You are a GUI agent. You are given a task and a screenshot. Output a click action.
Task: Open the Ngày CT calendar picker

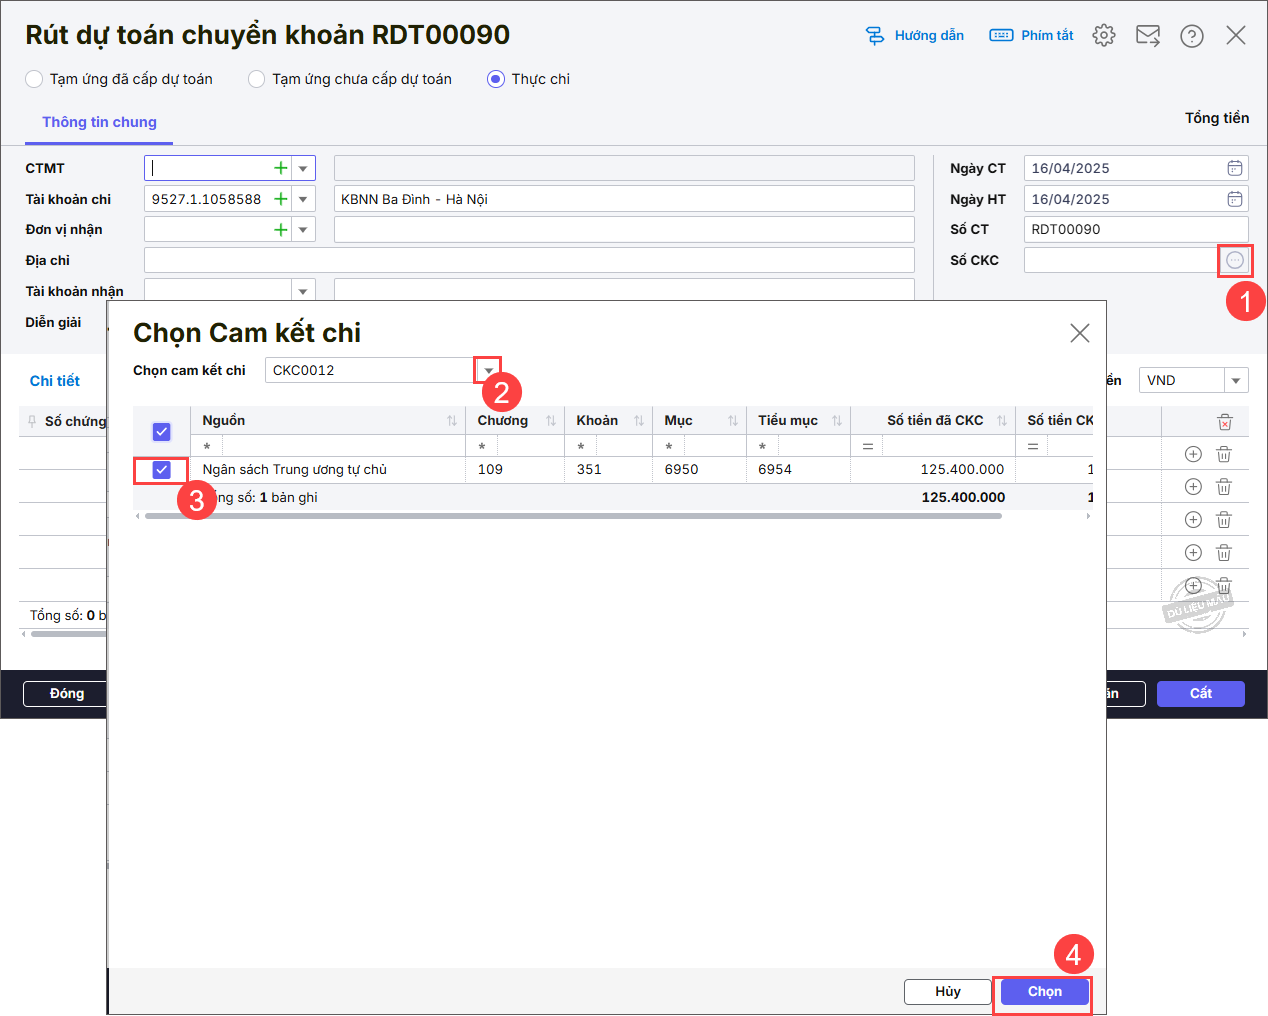point(1235,168)
